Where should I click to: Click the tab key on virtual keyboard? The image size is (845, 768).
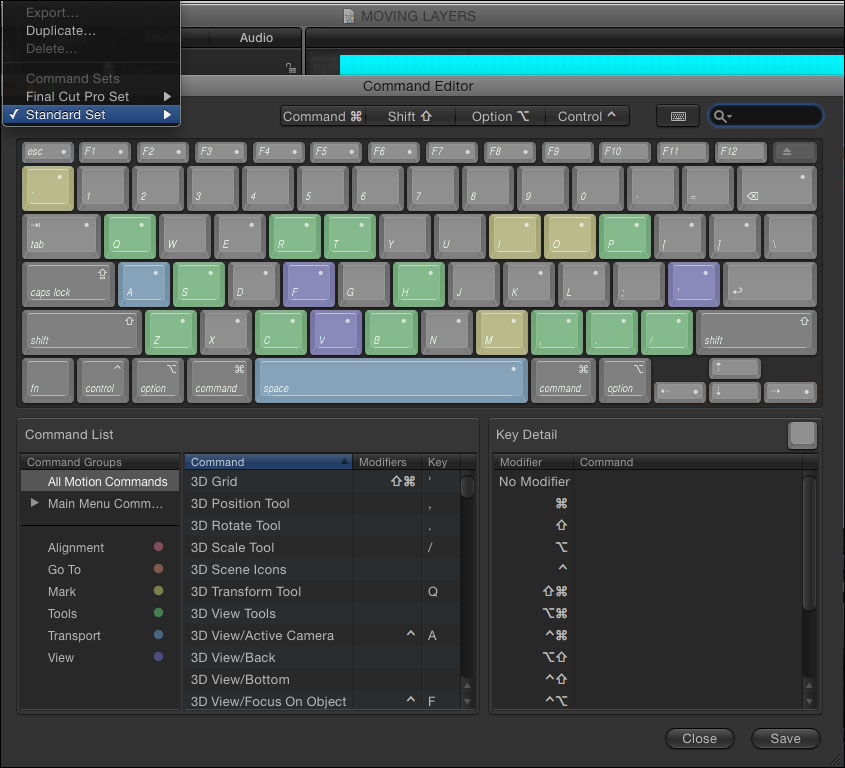click(62, 237)
